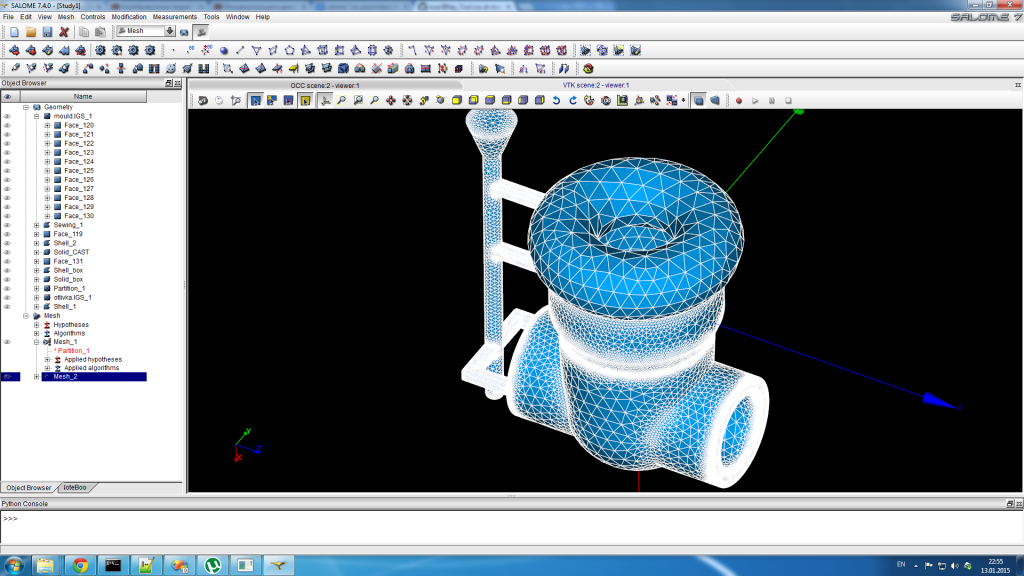
Task: Click the New document icon
Action: [14, 32]
